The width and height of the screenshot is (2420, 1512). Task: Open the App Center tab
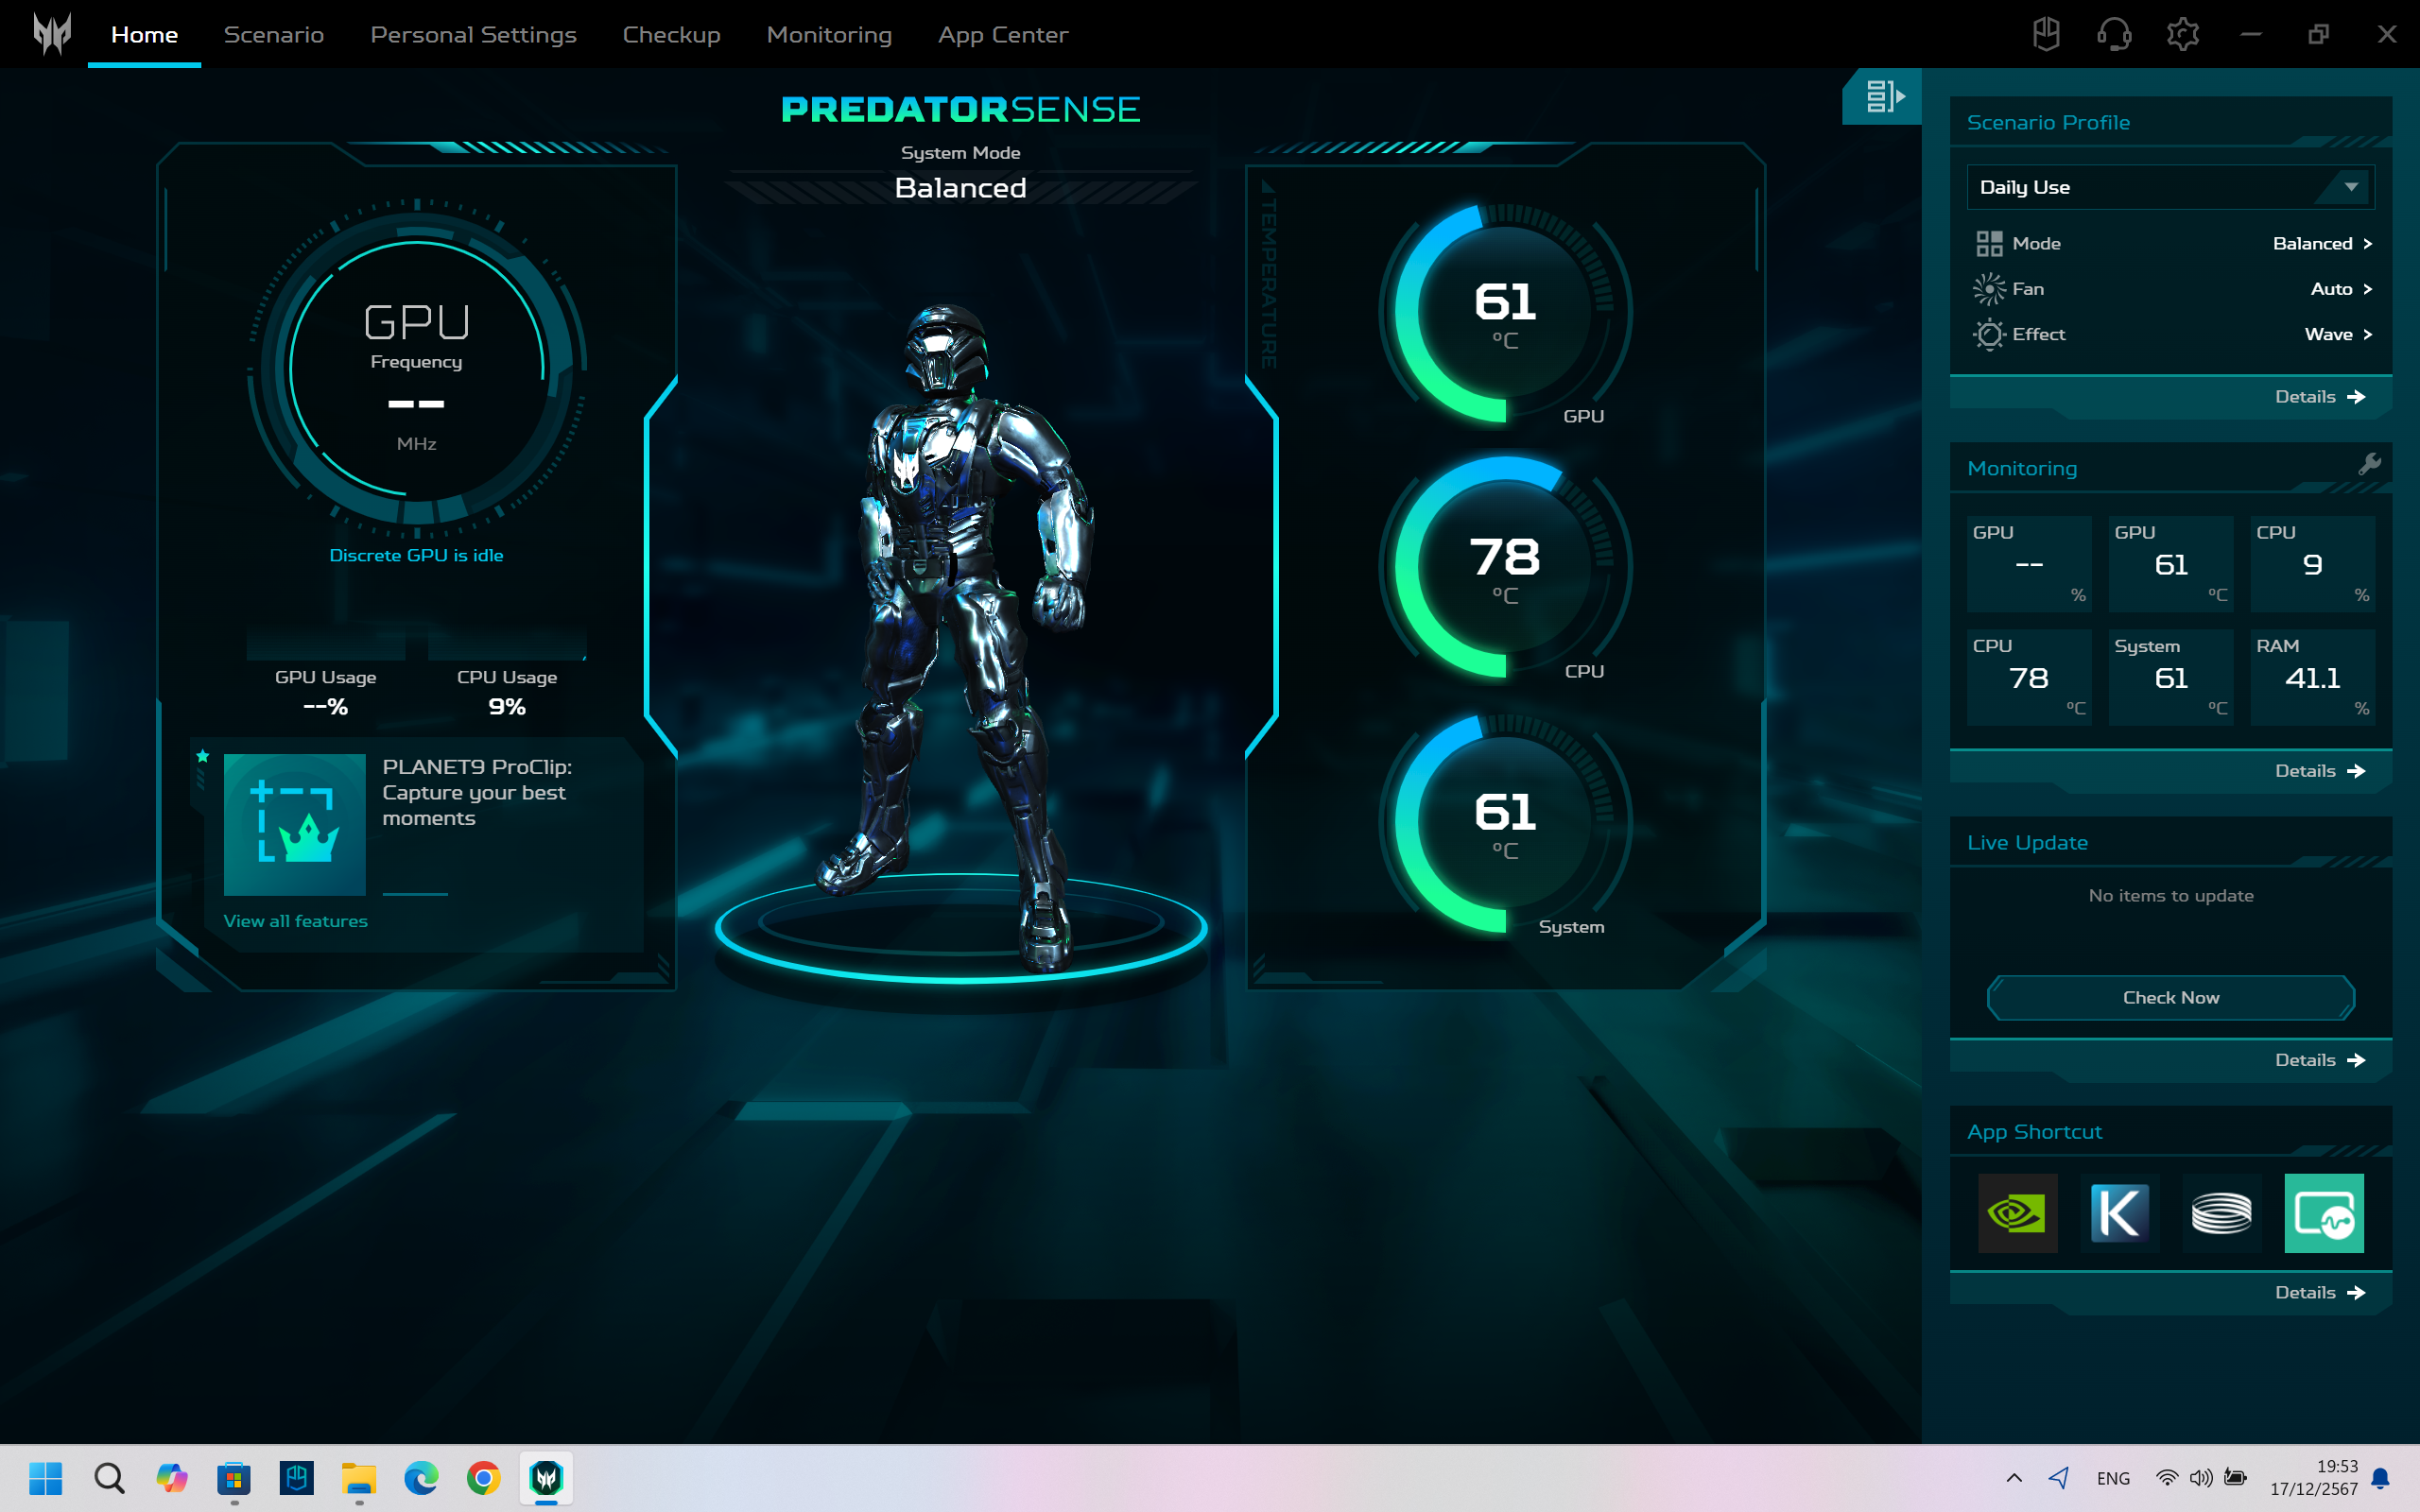pyautogui.click(x=1003, y=34)
